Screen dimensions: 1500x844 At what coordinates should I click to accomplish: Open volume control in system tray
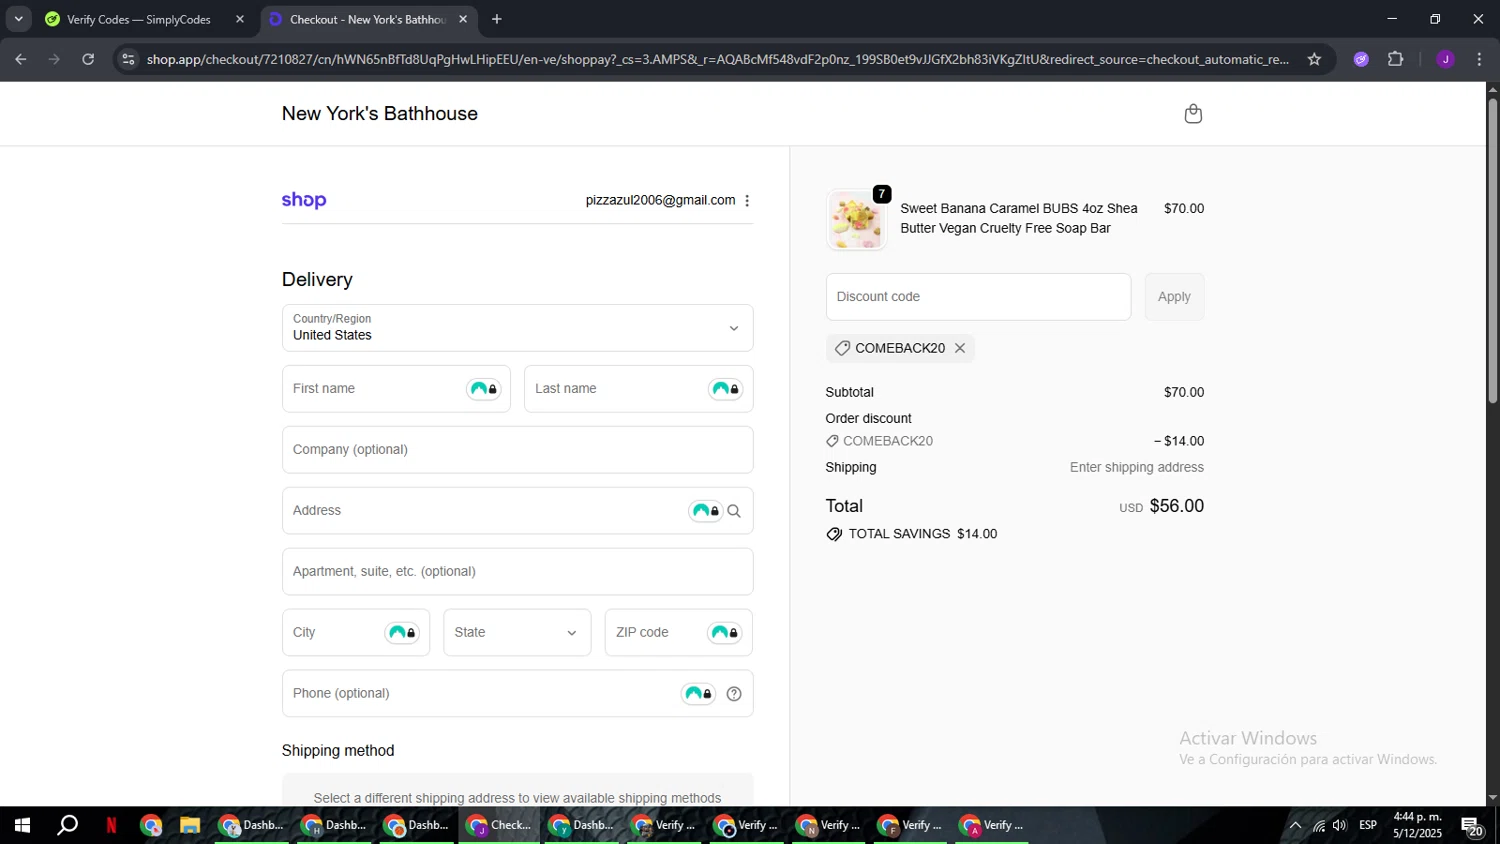point(1340,826)
